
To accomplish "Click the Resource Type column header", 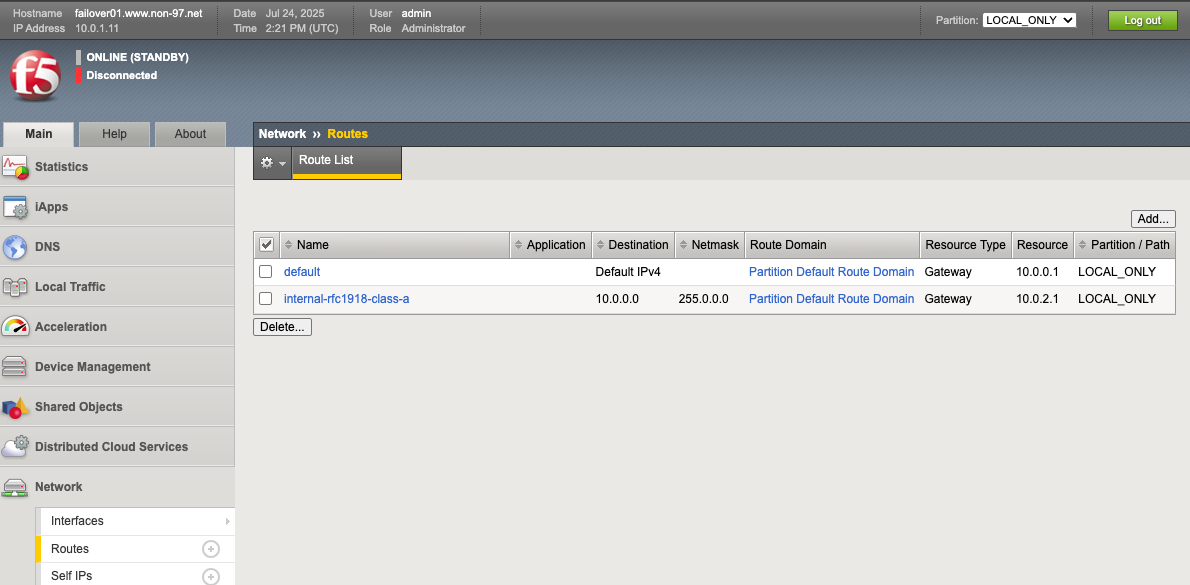I will (965, 245).
